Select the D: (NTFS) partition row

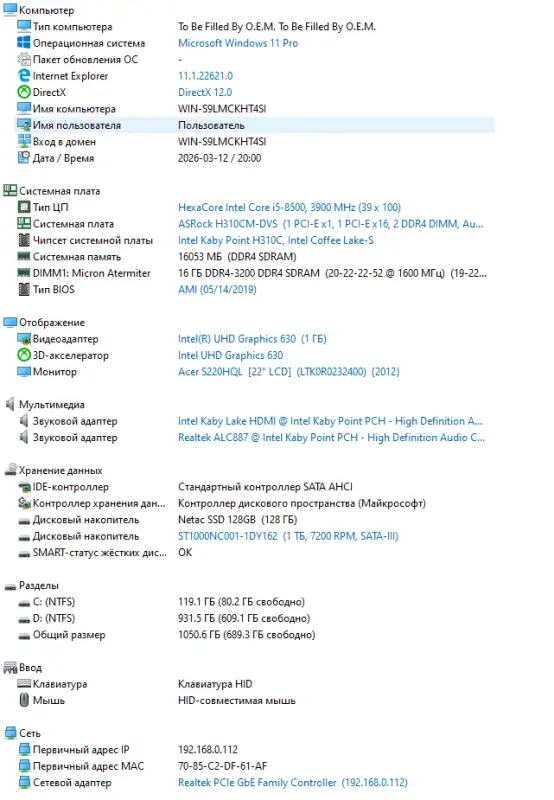(54, 618)
